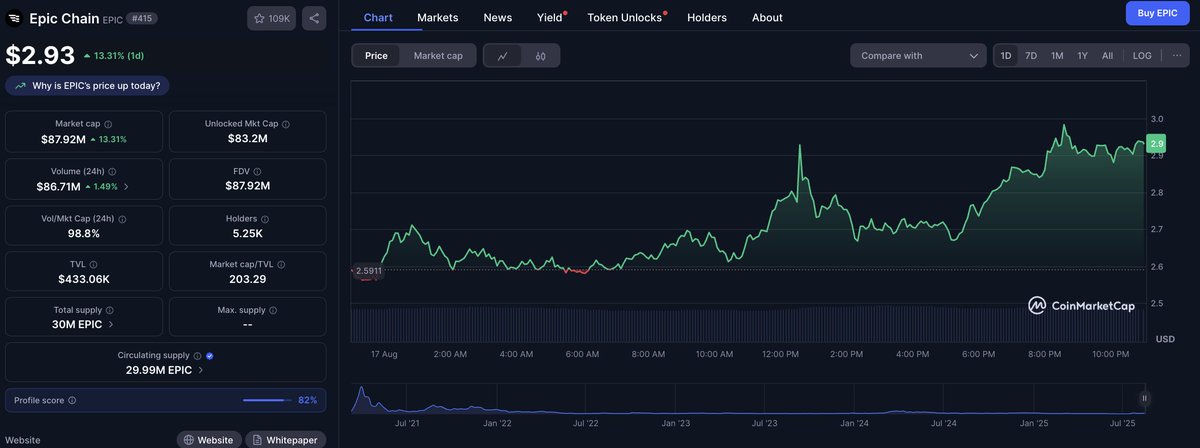Viewport: 1200px width, 448px height.
Task: Select the Market cap chart toggle
Action: click(438, 56)
